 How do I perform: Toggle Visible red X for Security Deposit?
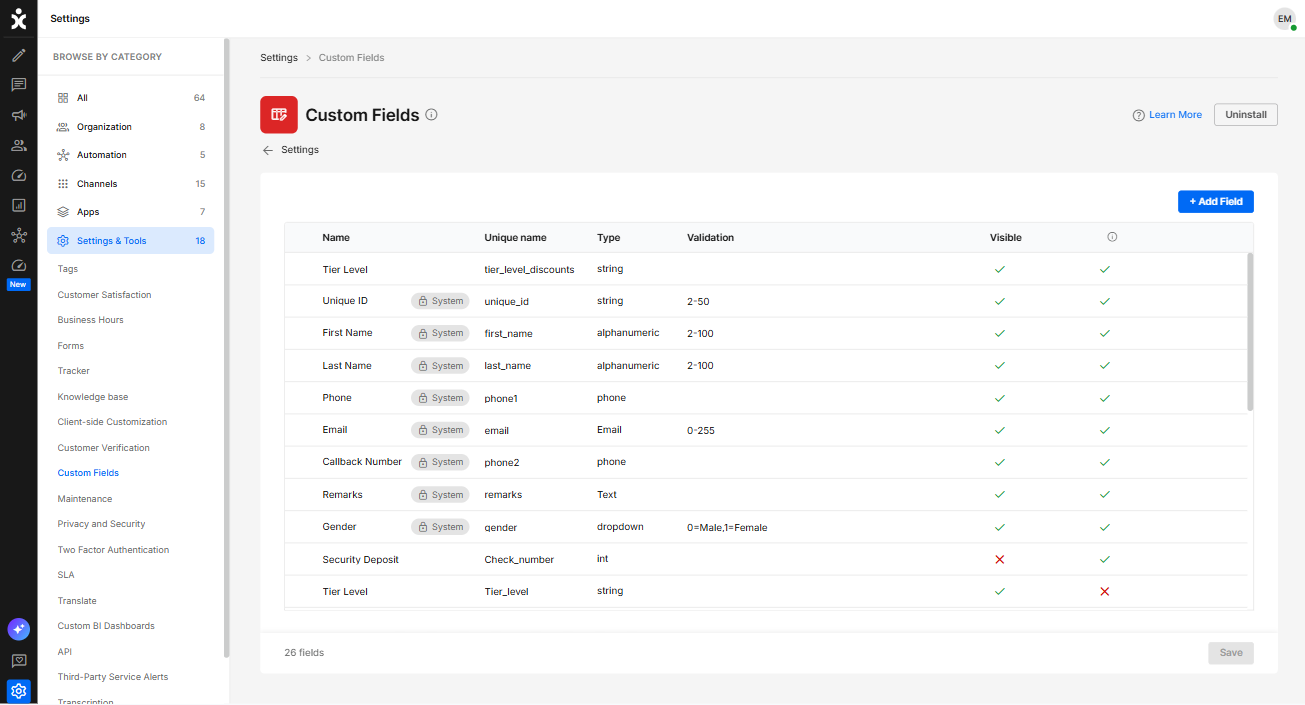[x=1000, y=559]
